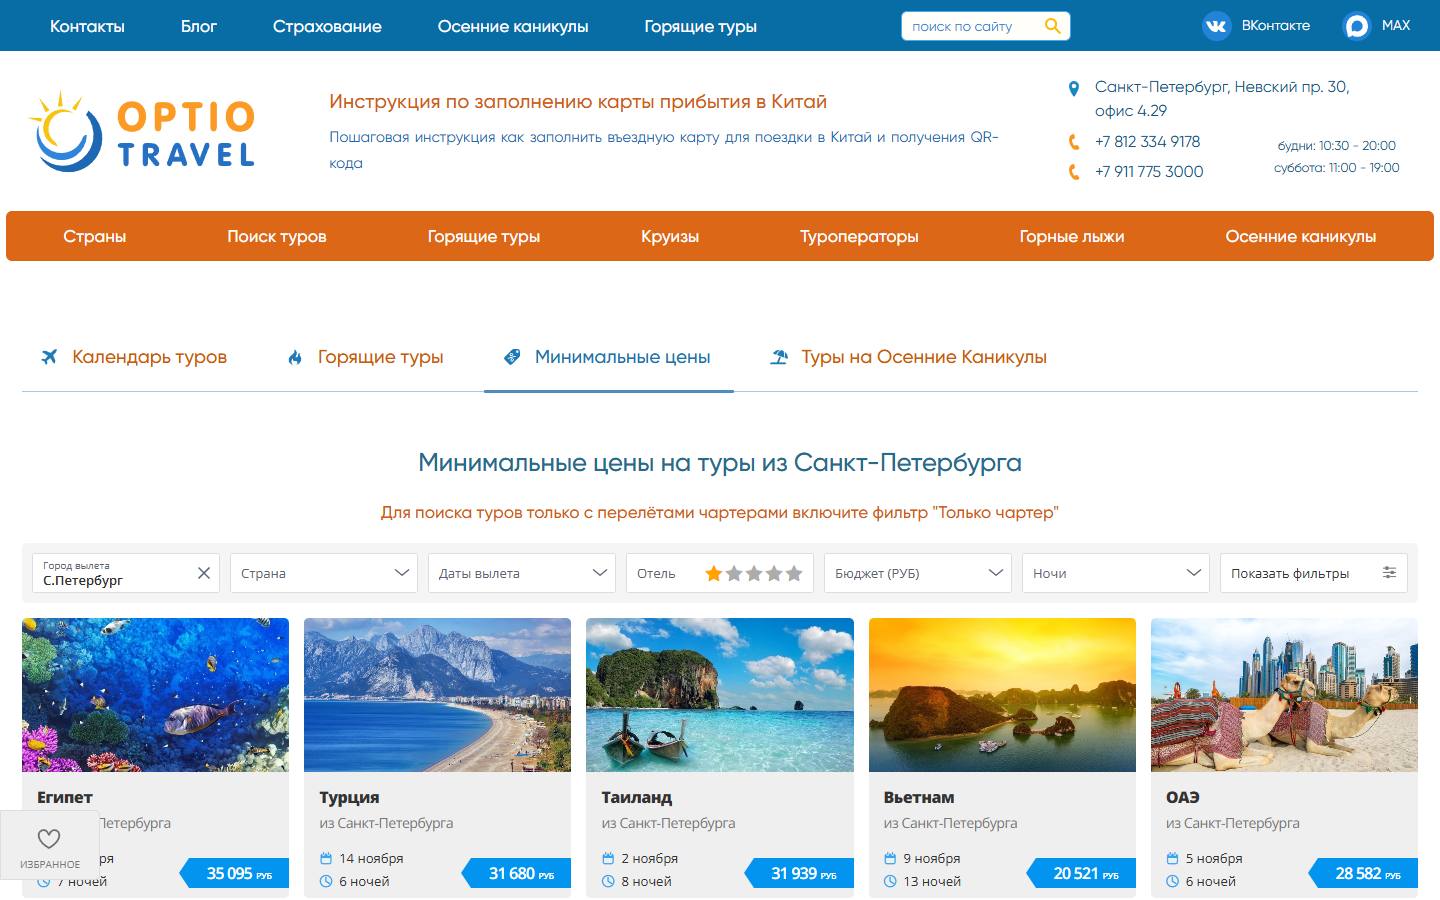Click the airplane icon of Календарь туров

pyautogui.click(x=49, y=357)
